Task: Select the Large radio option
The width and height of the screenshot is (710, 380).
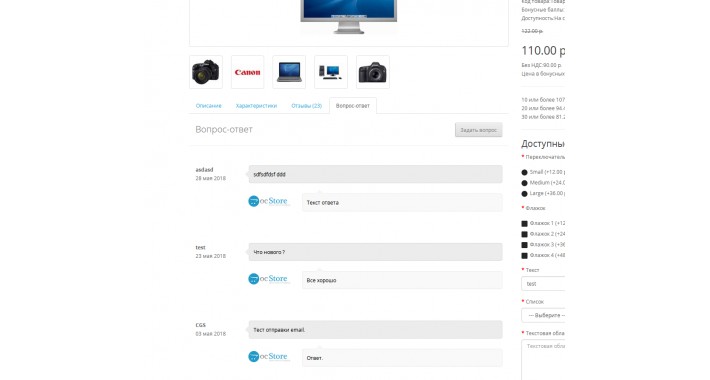Action: (x=524, y=193)
